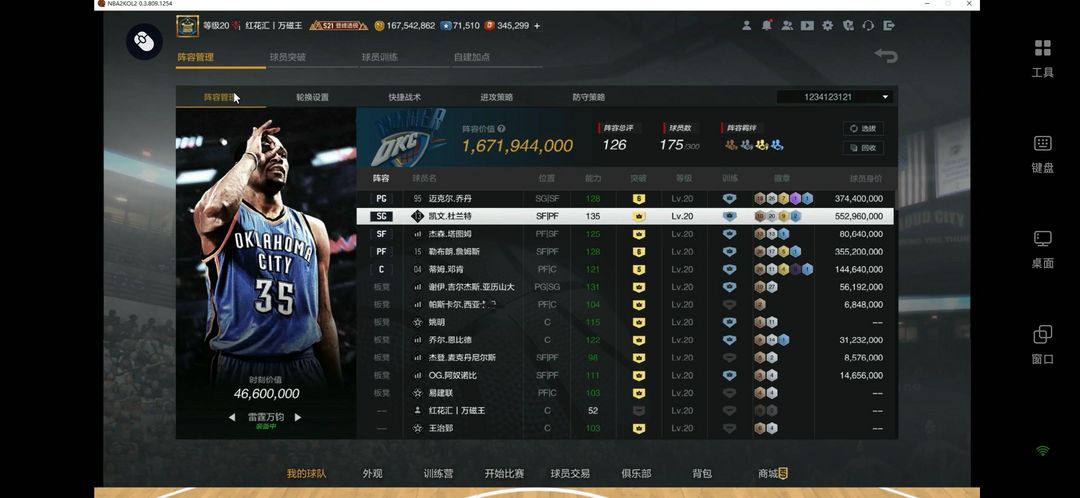Screen dimensions: 1080x498
Task: Switch to 球员训练 tab
Action: coord(380,57)
